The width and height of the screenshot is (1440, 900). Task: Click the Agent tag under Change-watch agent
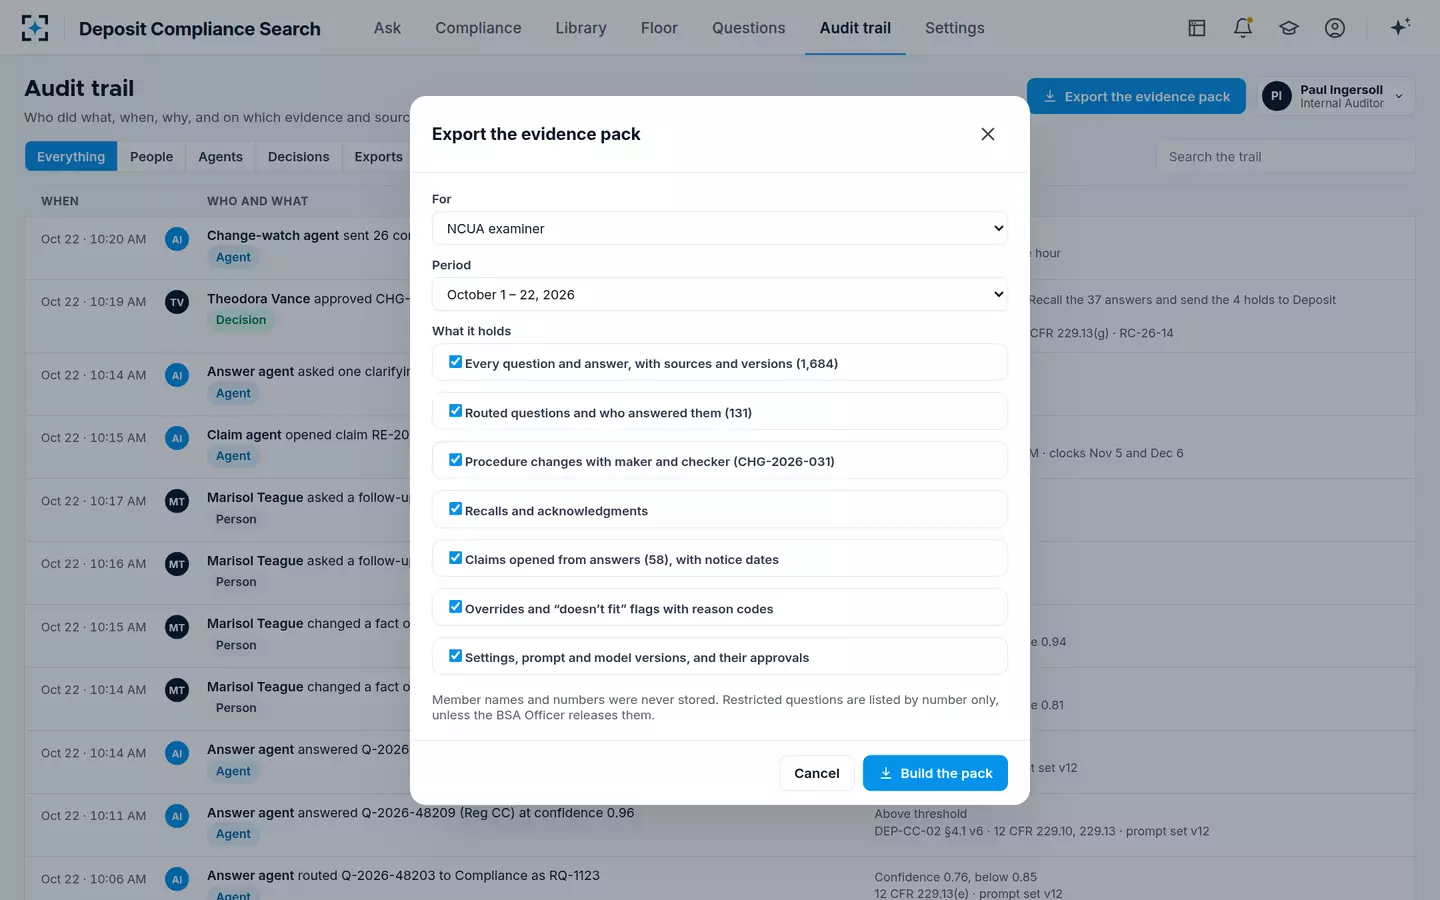(x=233, y=257)
